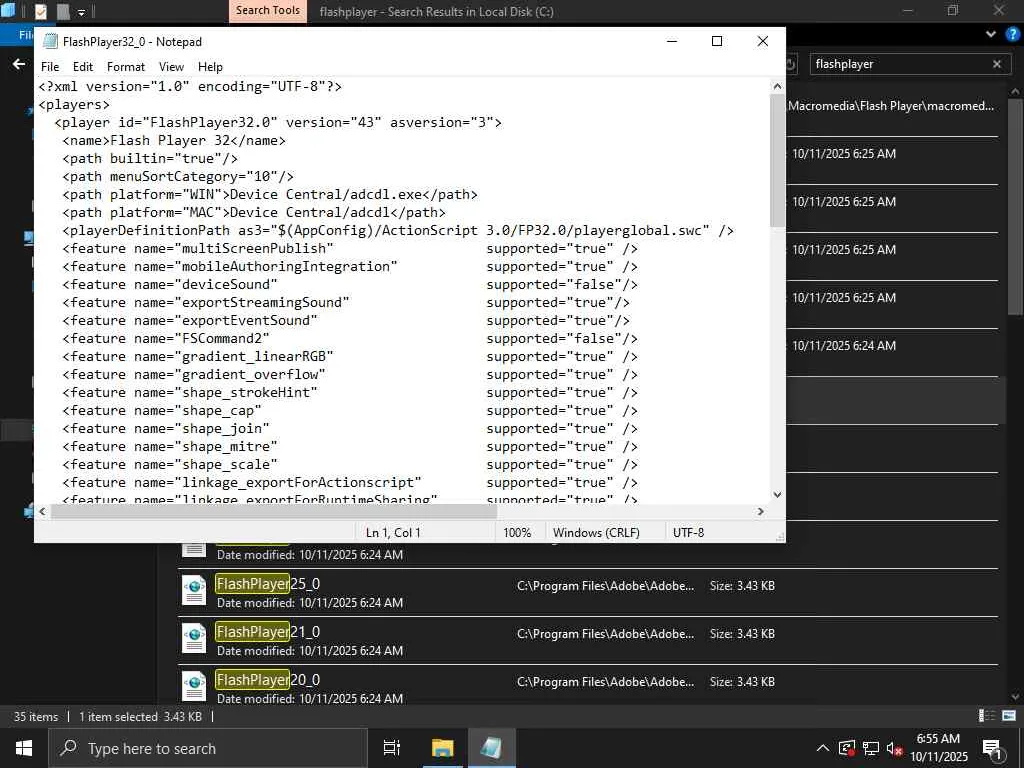Open the taskbar clock showing 6:55 AM

(x=938, y=748)
